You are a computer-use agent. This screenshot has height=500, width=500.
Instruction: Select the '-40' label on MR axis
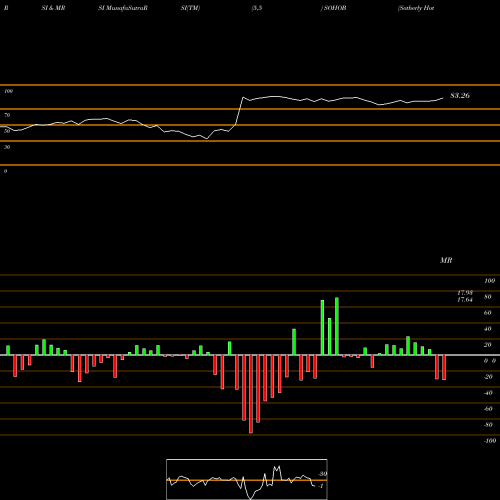(488, 393)
